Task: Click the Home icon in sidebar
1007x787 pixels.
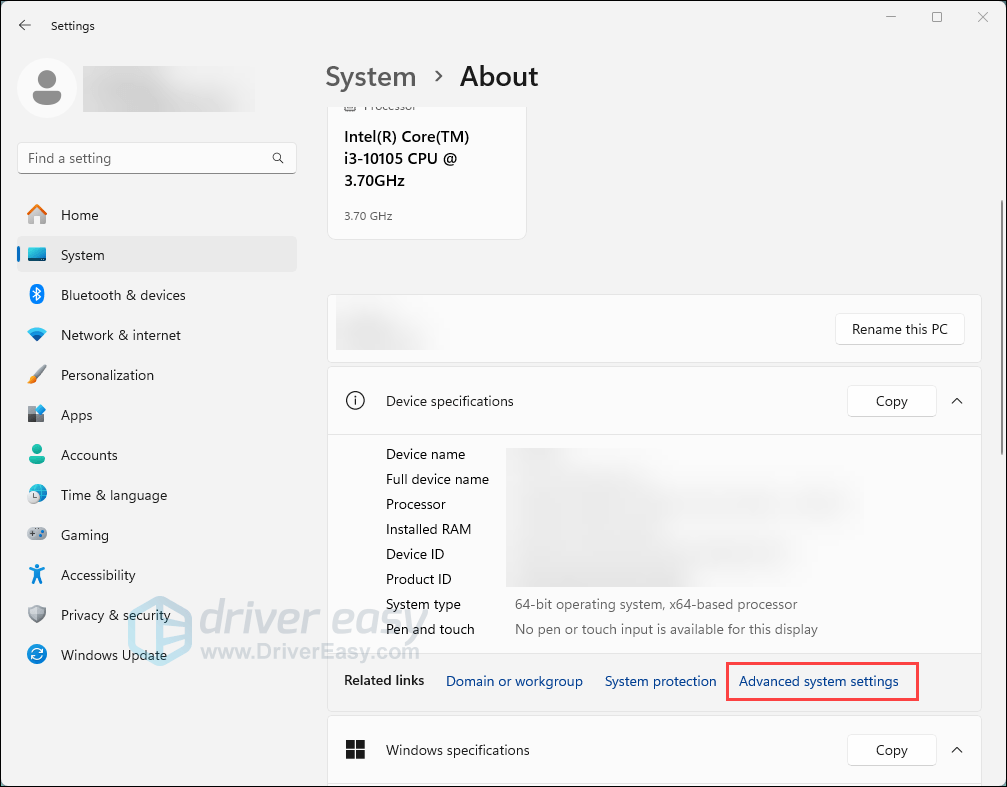Action: tap(37, 215)
